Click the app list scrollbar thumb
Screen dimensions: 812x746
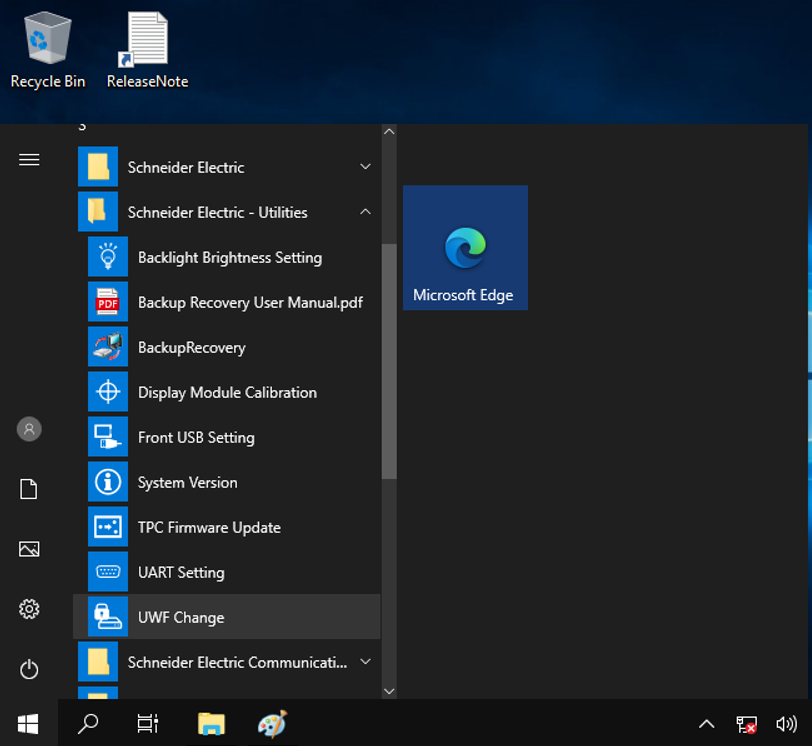point(389,361)
